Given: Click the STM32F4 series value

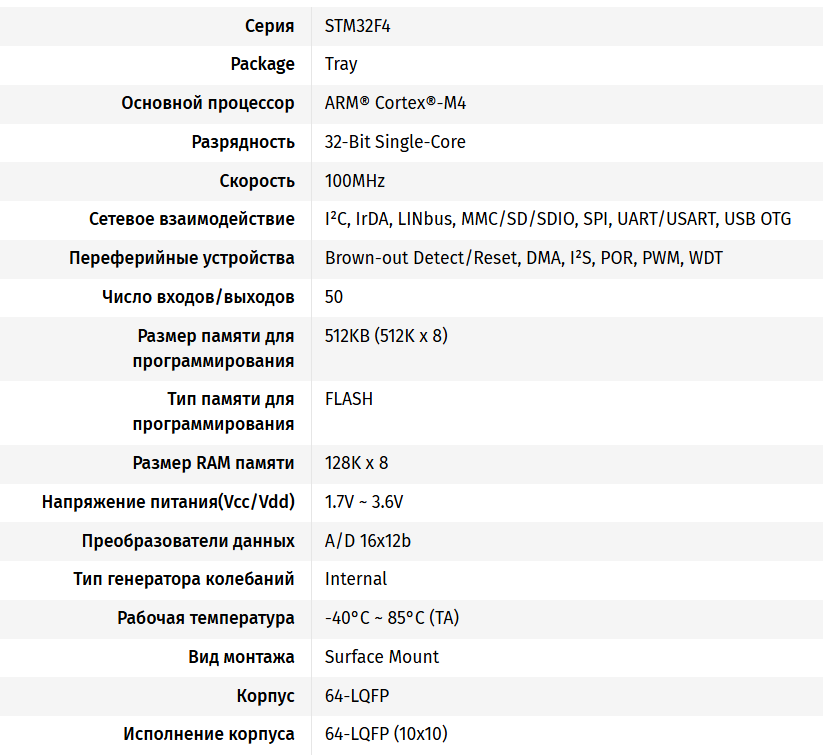Looking at the screenshot, I should pyautogui.click(x=357, y=26).
